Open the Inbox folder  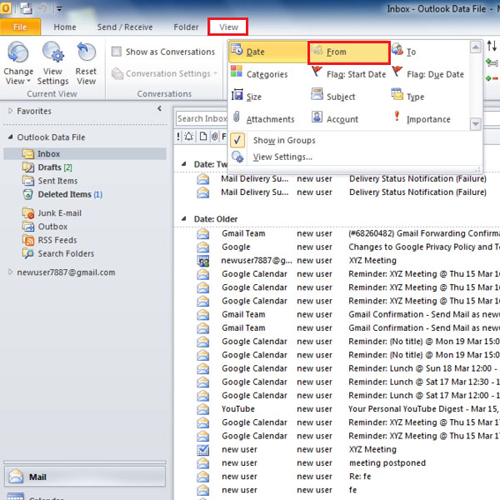pyautogui.click(x=85, y=154)
